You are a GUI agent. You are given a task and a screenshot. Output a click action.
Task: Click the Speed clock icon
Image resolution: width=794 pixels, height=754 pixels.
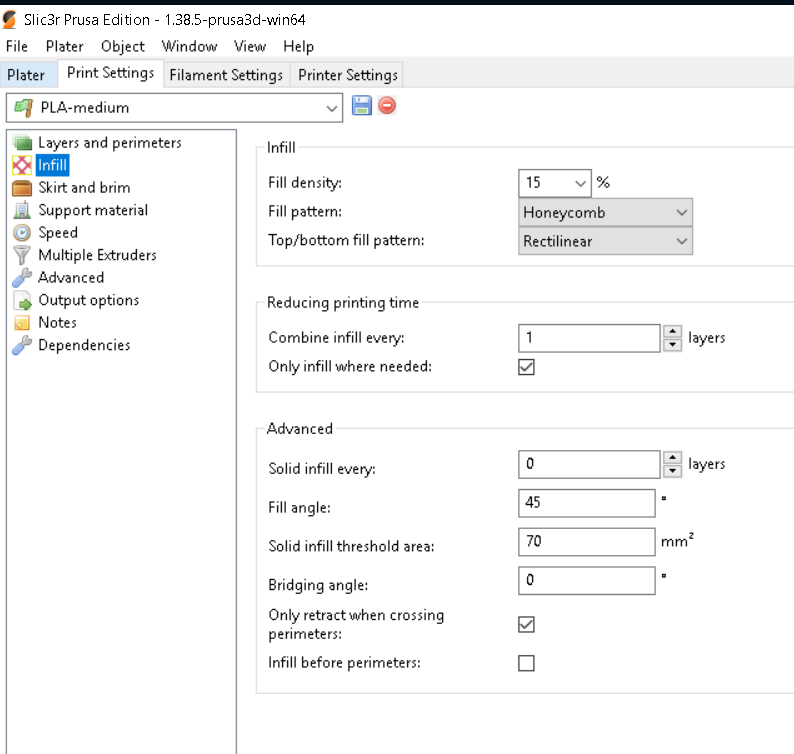click(22, 232)
